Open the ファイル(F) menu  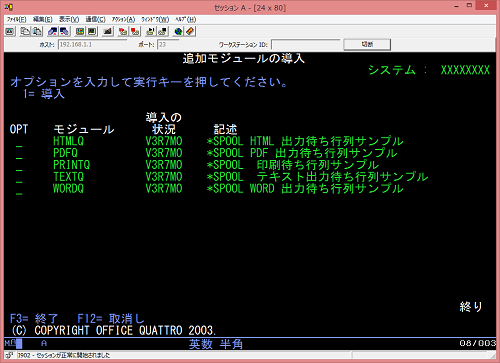coord(16,19)
